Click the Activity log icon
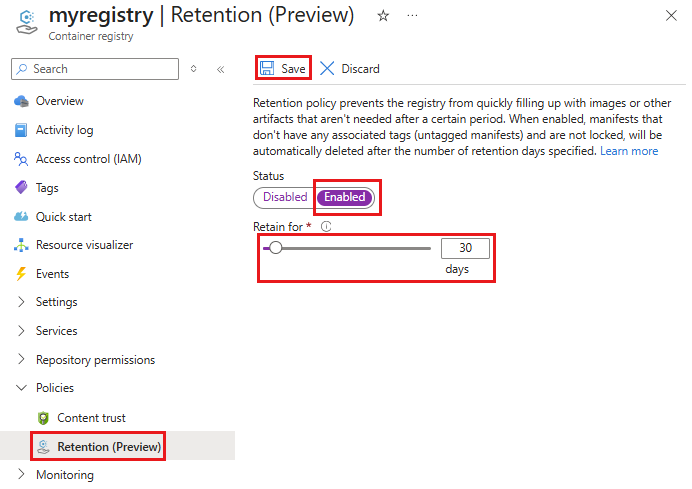692x489 pixels. coord(21,130)
